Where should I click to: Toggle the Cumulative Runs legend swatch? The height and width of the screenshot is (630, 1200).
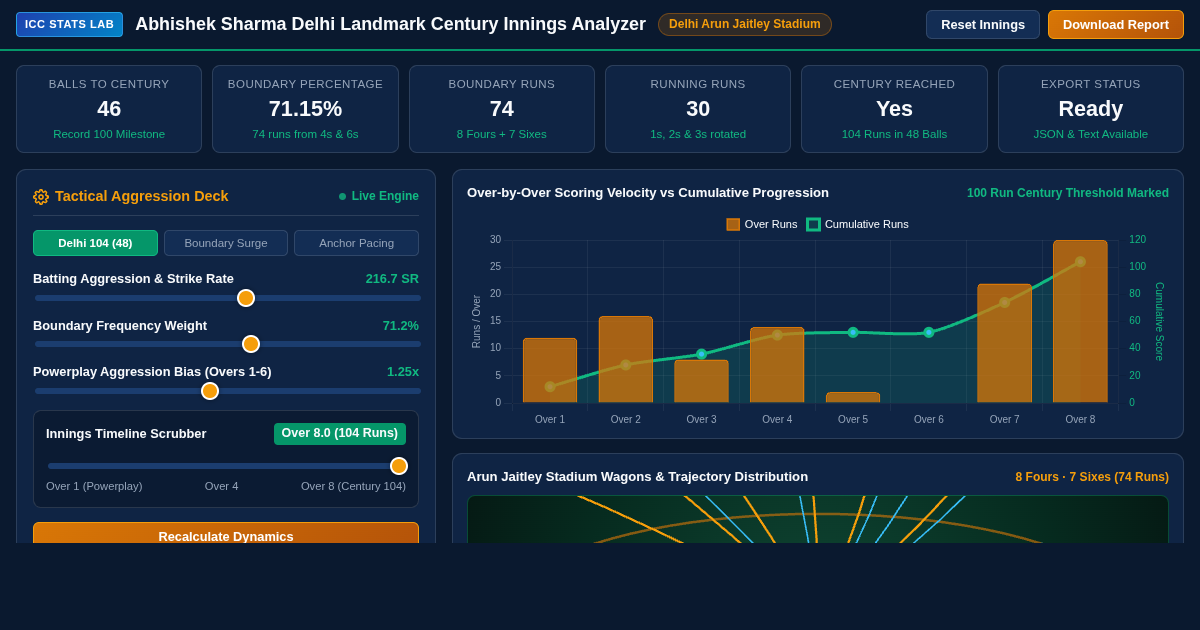[813, 224]
